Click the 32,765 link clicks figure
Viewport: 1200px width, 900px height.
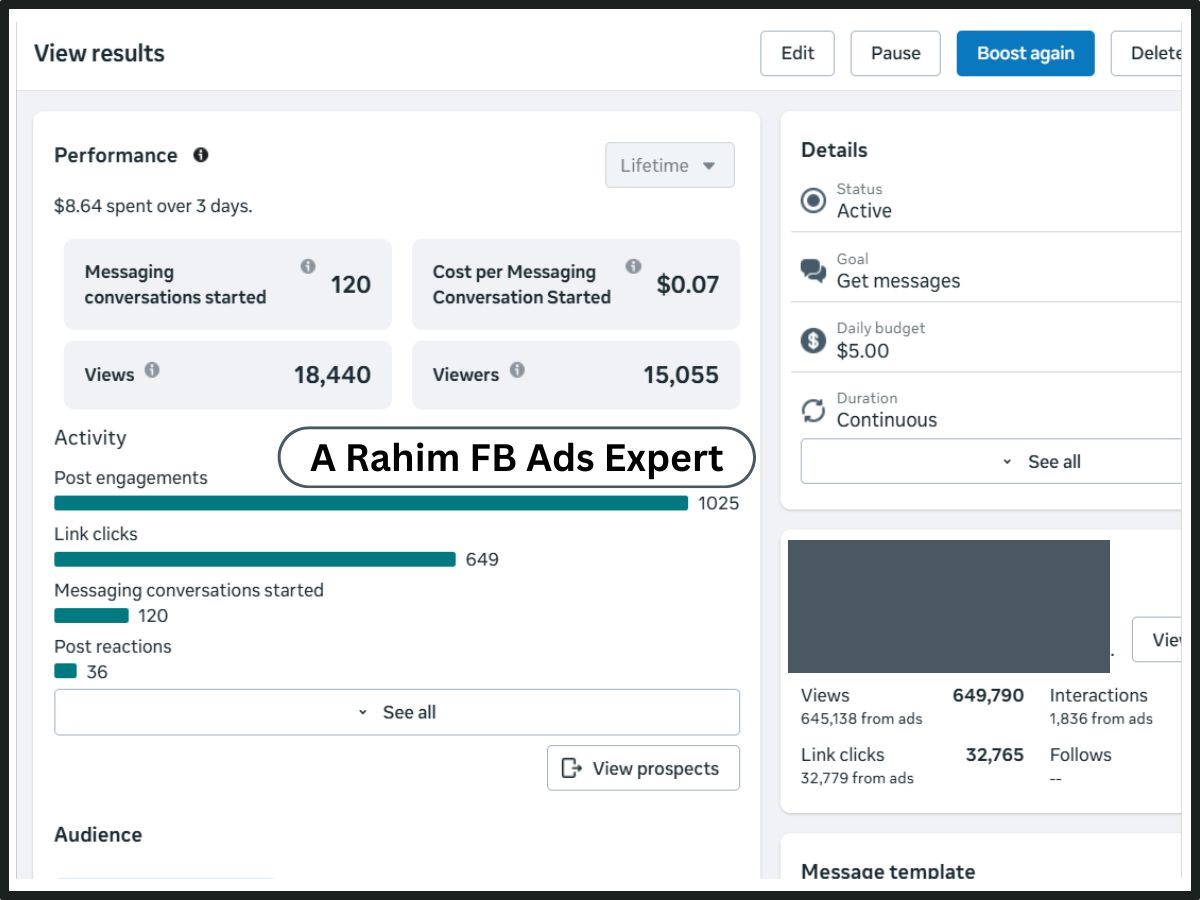[994, 755]
